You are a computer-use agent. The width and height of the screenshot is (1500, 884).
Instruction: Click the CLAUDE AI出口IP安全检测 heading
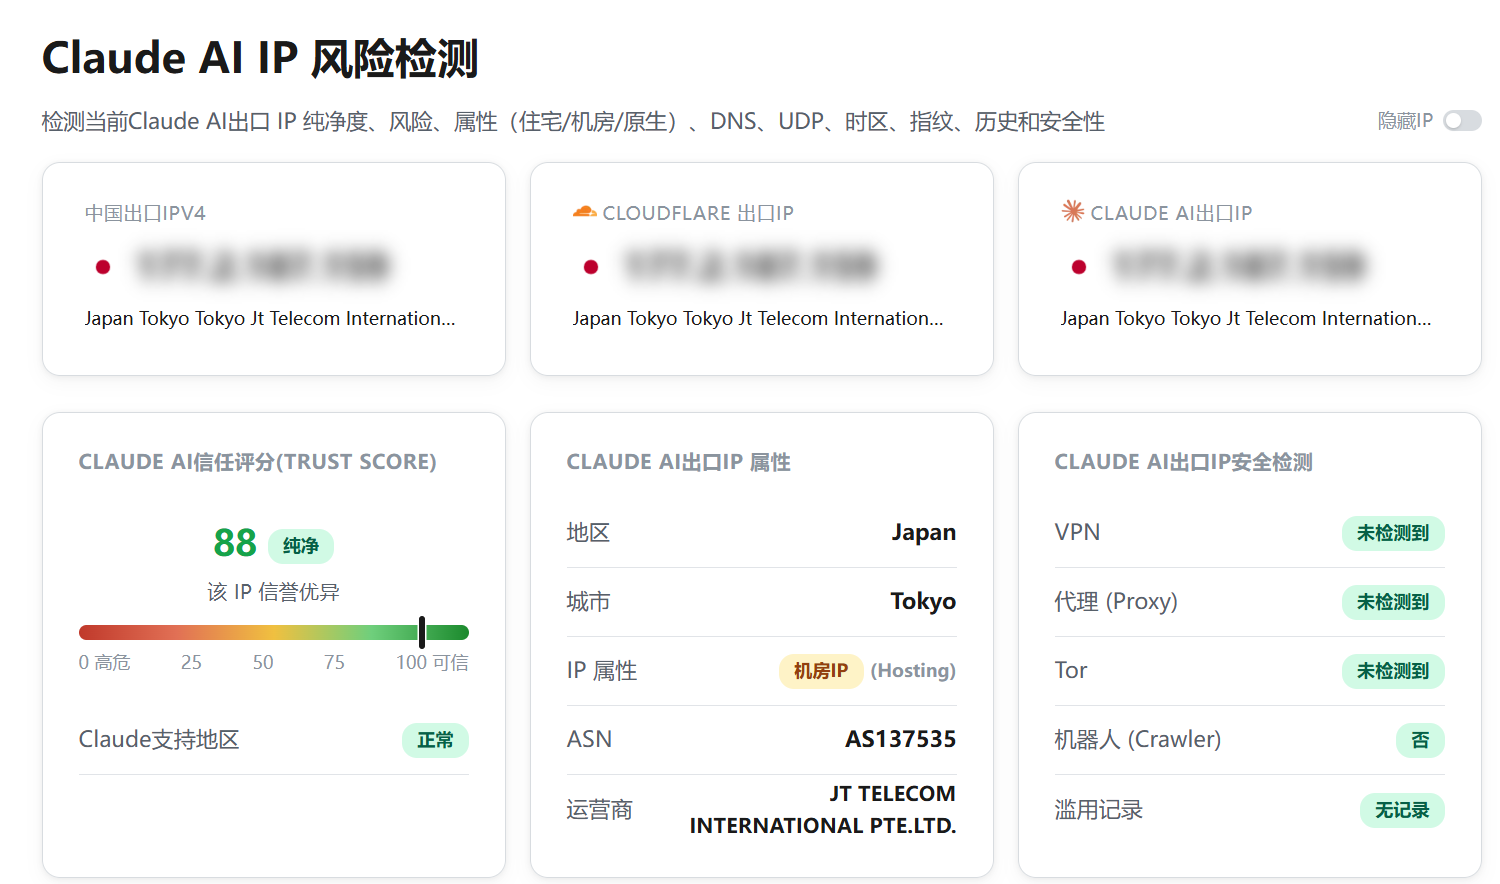tap(1184, 462)
